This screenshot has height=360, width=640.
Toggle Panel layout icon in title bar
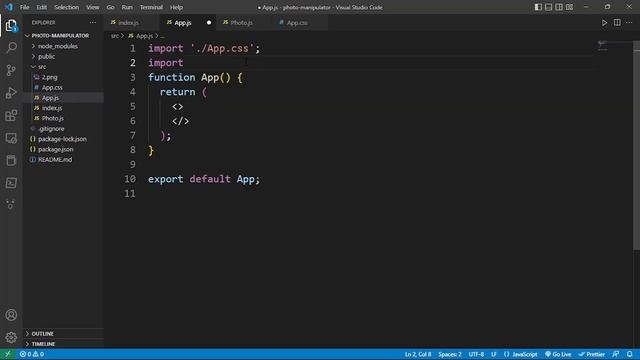[x=549, y=7]
